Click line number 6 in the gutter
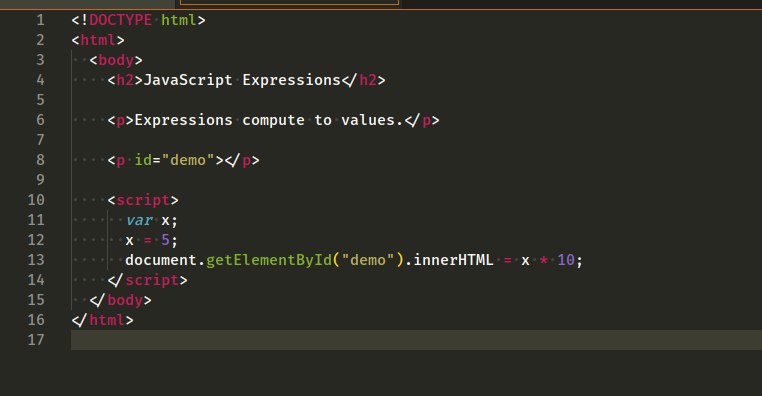The image size is (762, 396). (40, 120)
